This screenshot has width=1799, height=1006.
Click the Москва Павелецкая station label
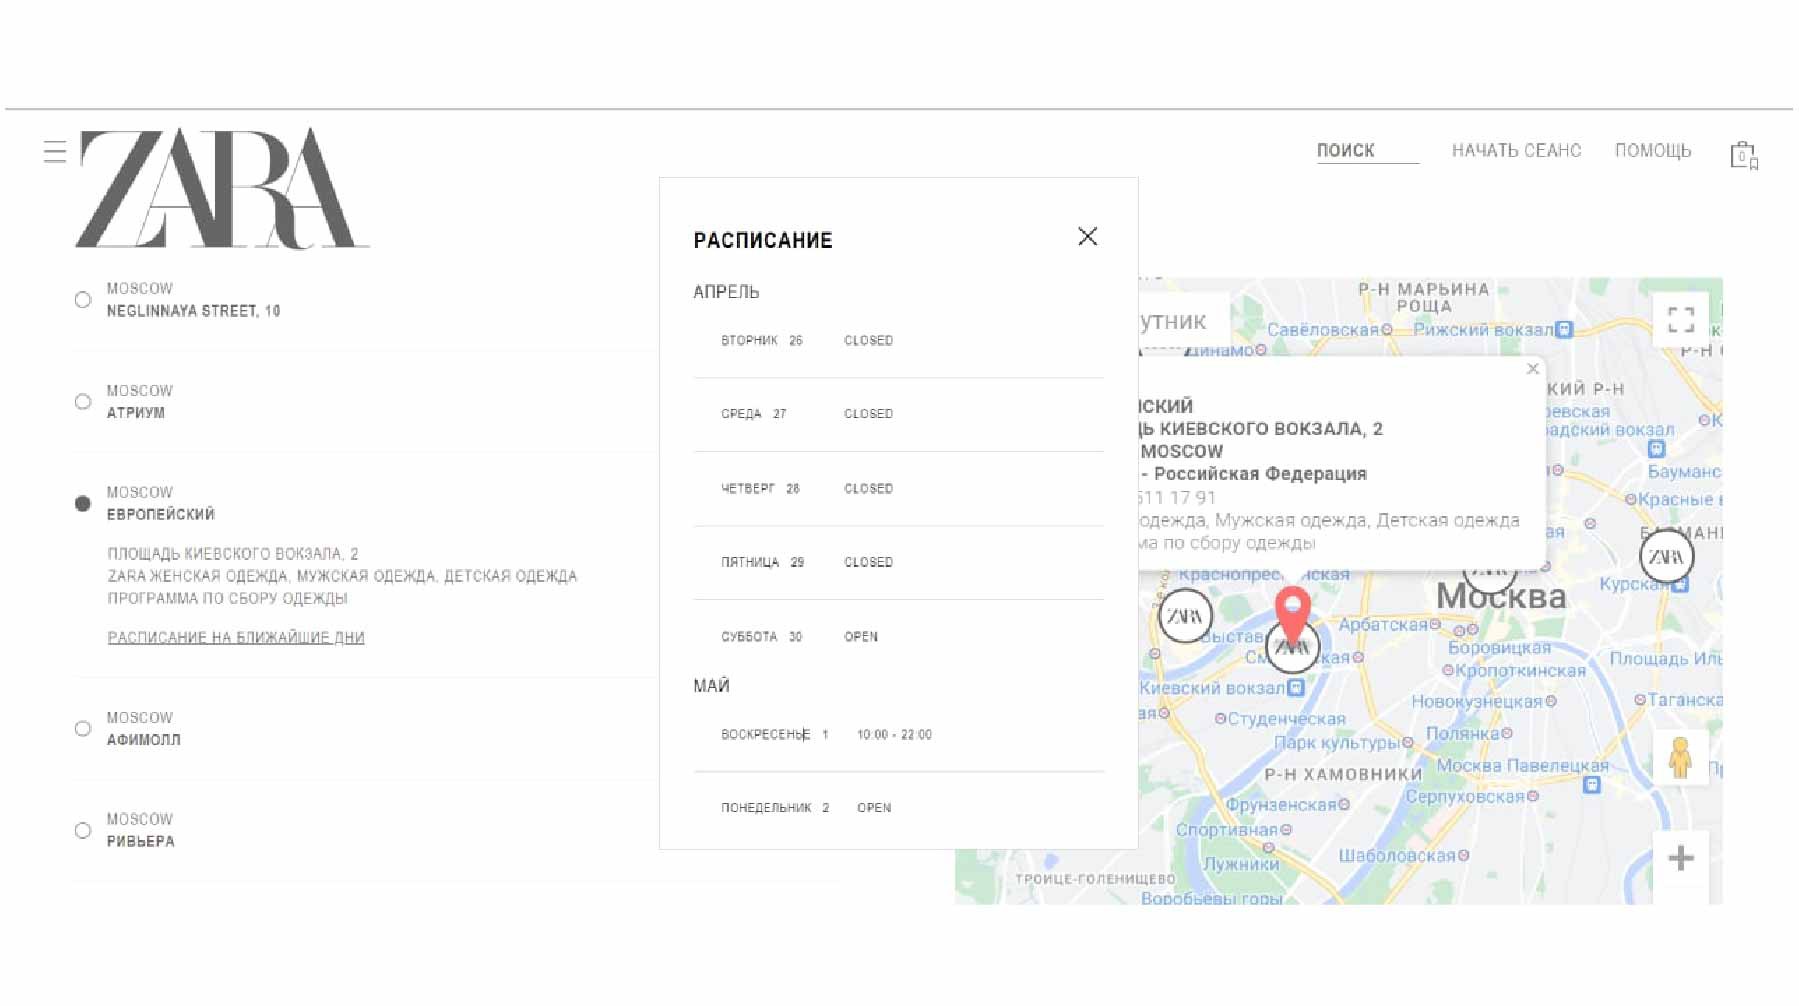coord(1523,766)
